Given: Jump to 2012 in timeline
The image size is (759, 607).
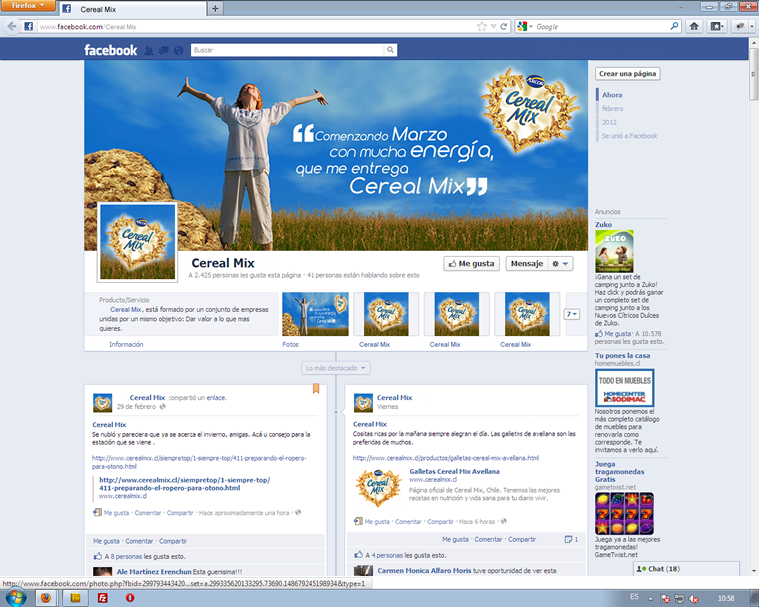Looking at the screenshot, I should [609, 122].
